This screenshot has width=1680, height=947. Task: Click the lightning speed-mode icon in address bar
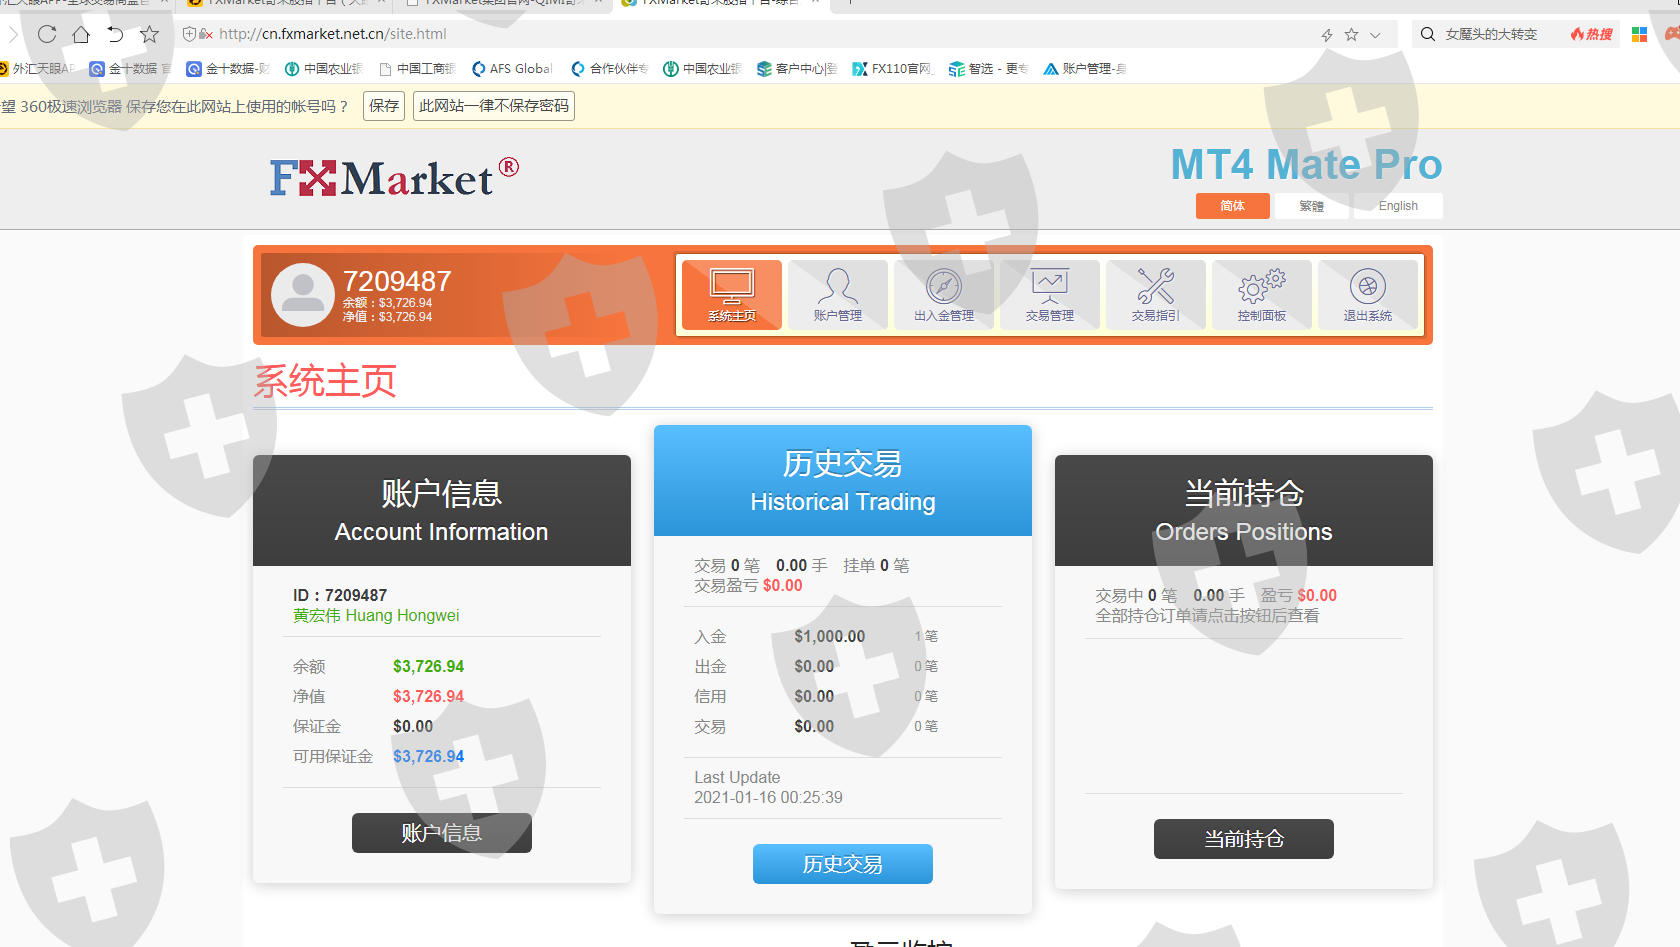pyautogui.click(x=1327, y=35)
